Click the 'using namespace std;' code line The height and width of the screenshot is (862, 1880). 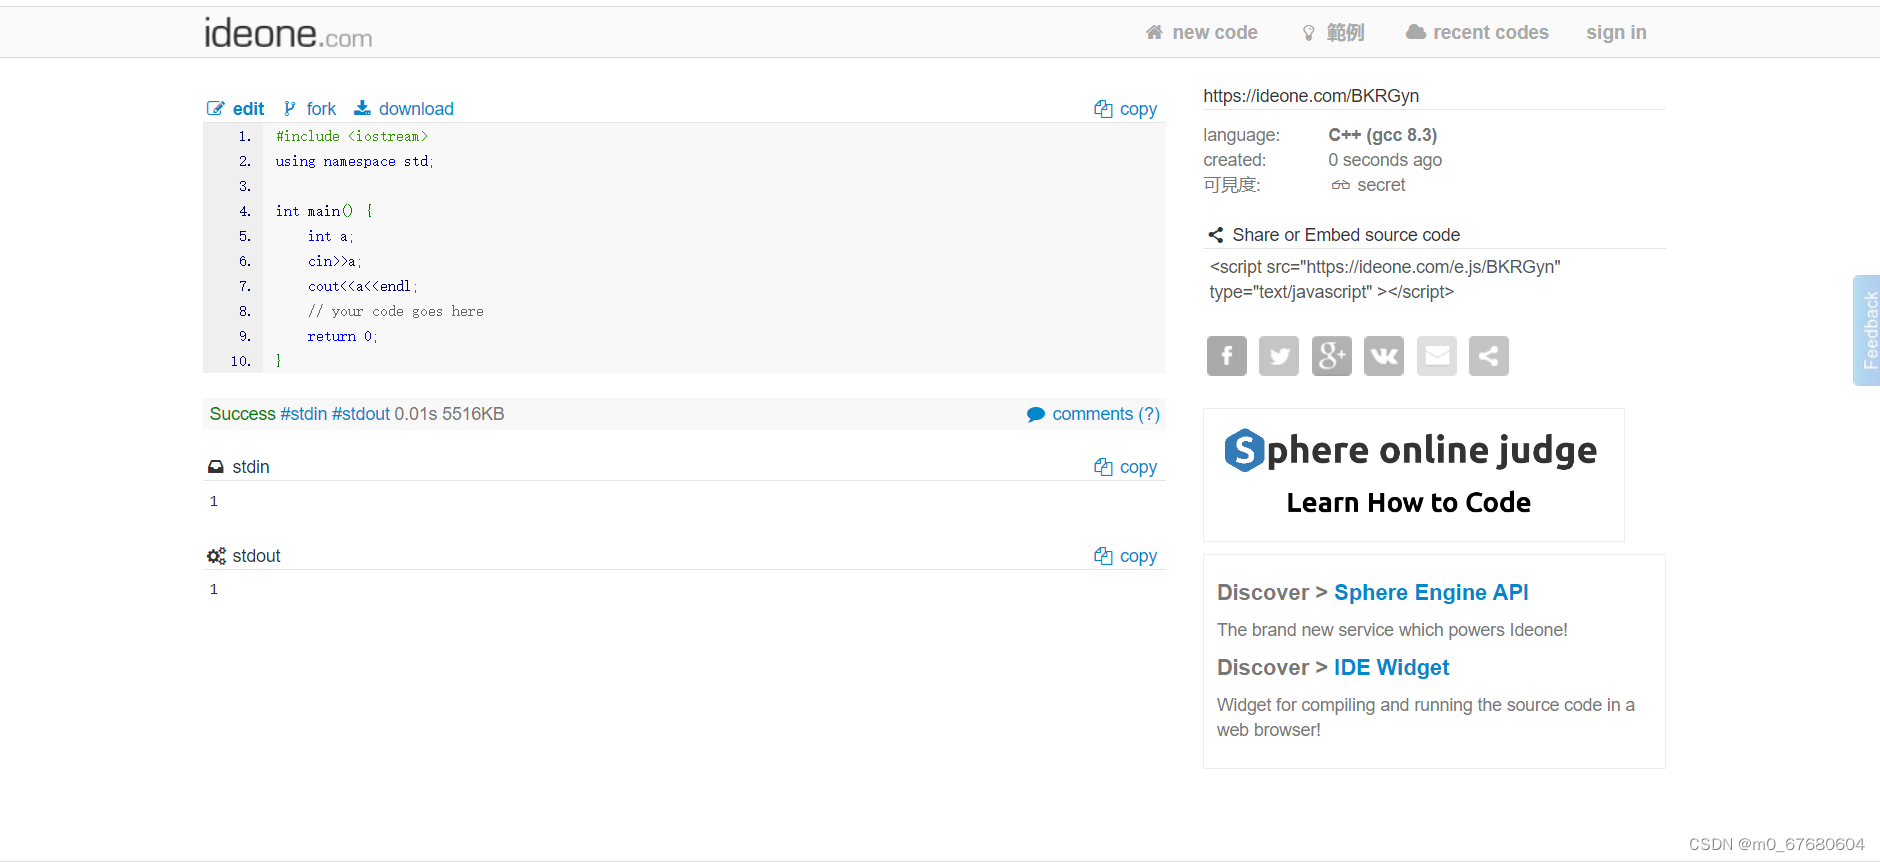[x=355, y=161]
